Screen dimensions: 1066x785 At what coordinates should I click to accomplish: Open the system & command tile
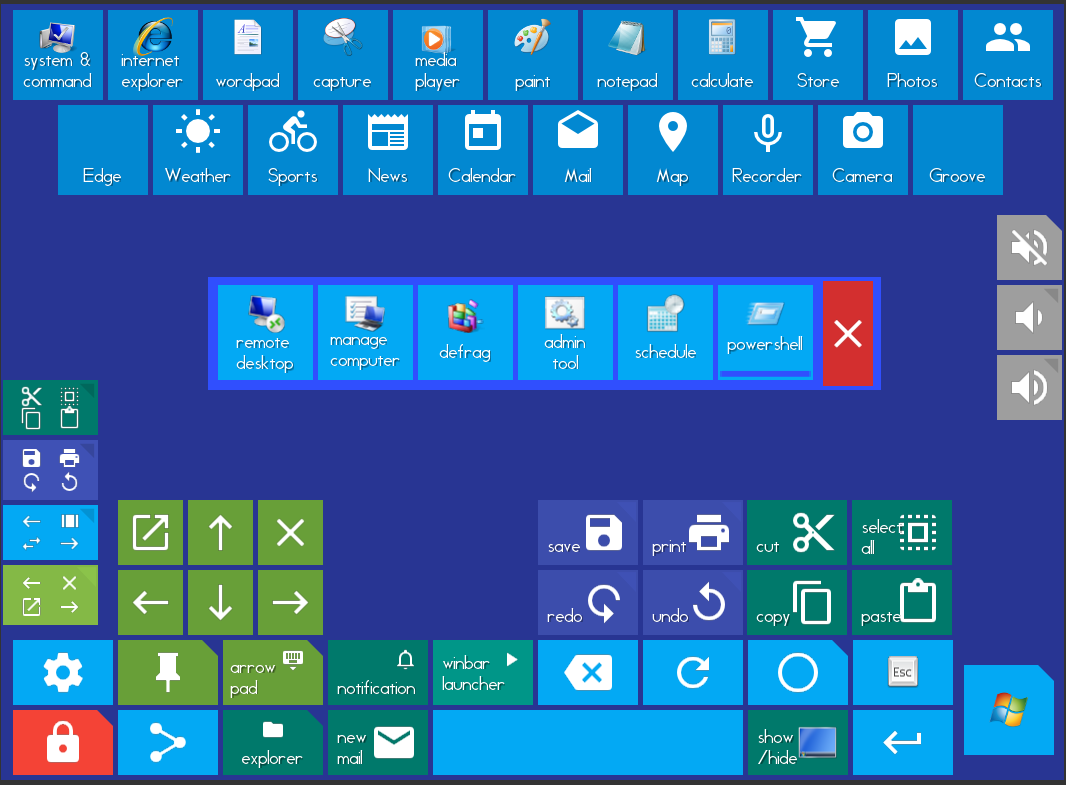click(58, 55)
